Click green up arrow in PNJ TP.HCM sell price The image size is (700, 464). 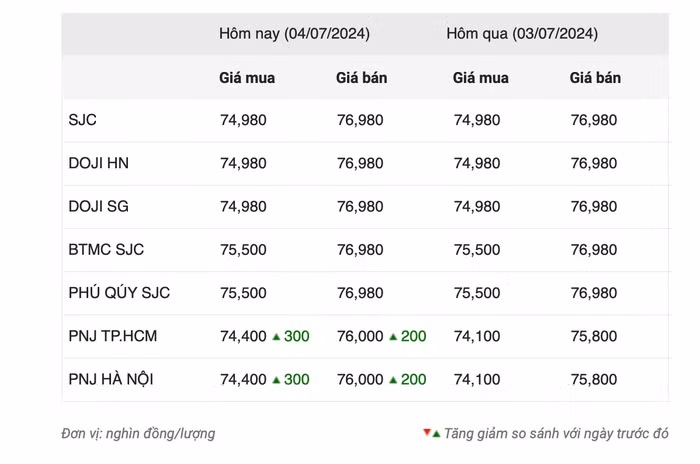[x=393, y=337]
